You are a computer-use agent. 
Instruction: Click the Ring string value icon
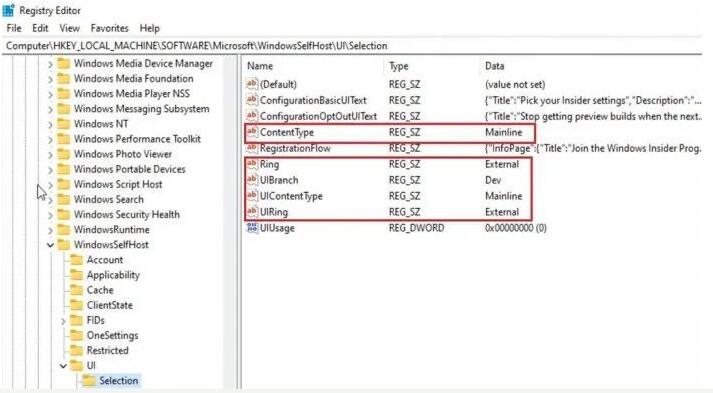251,164
